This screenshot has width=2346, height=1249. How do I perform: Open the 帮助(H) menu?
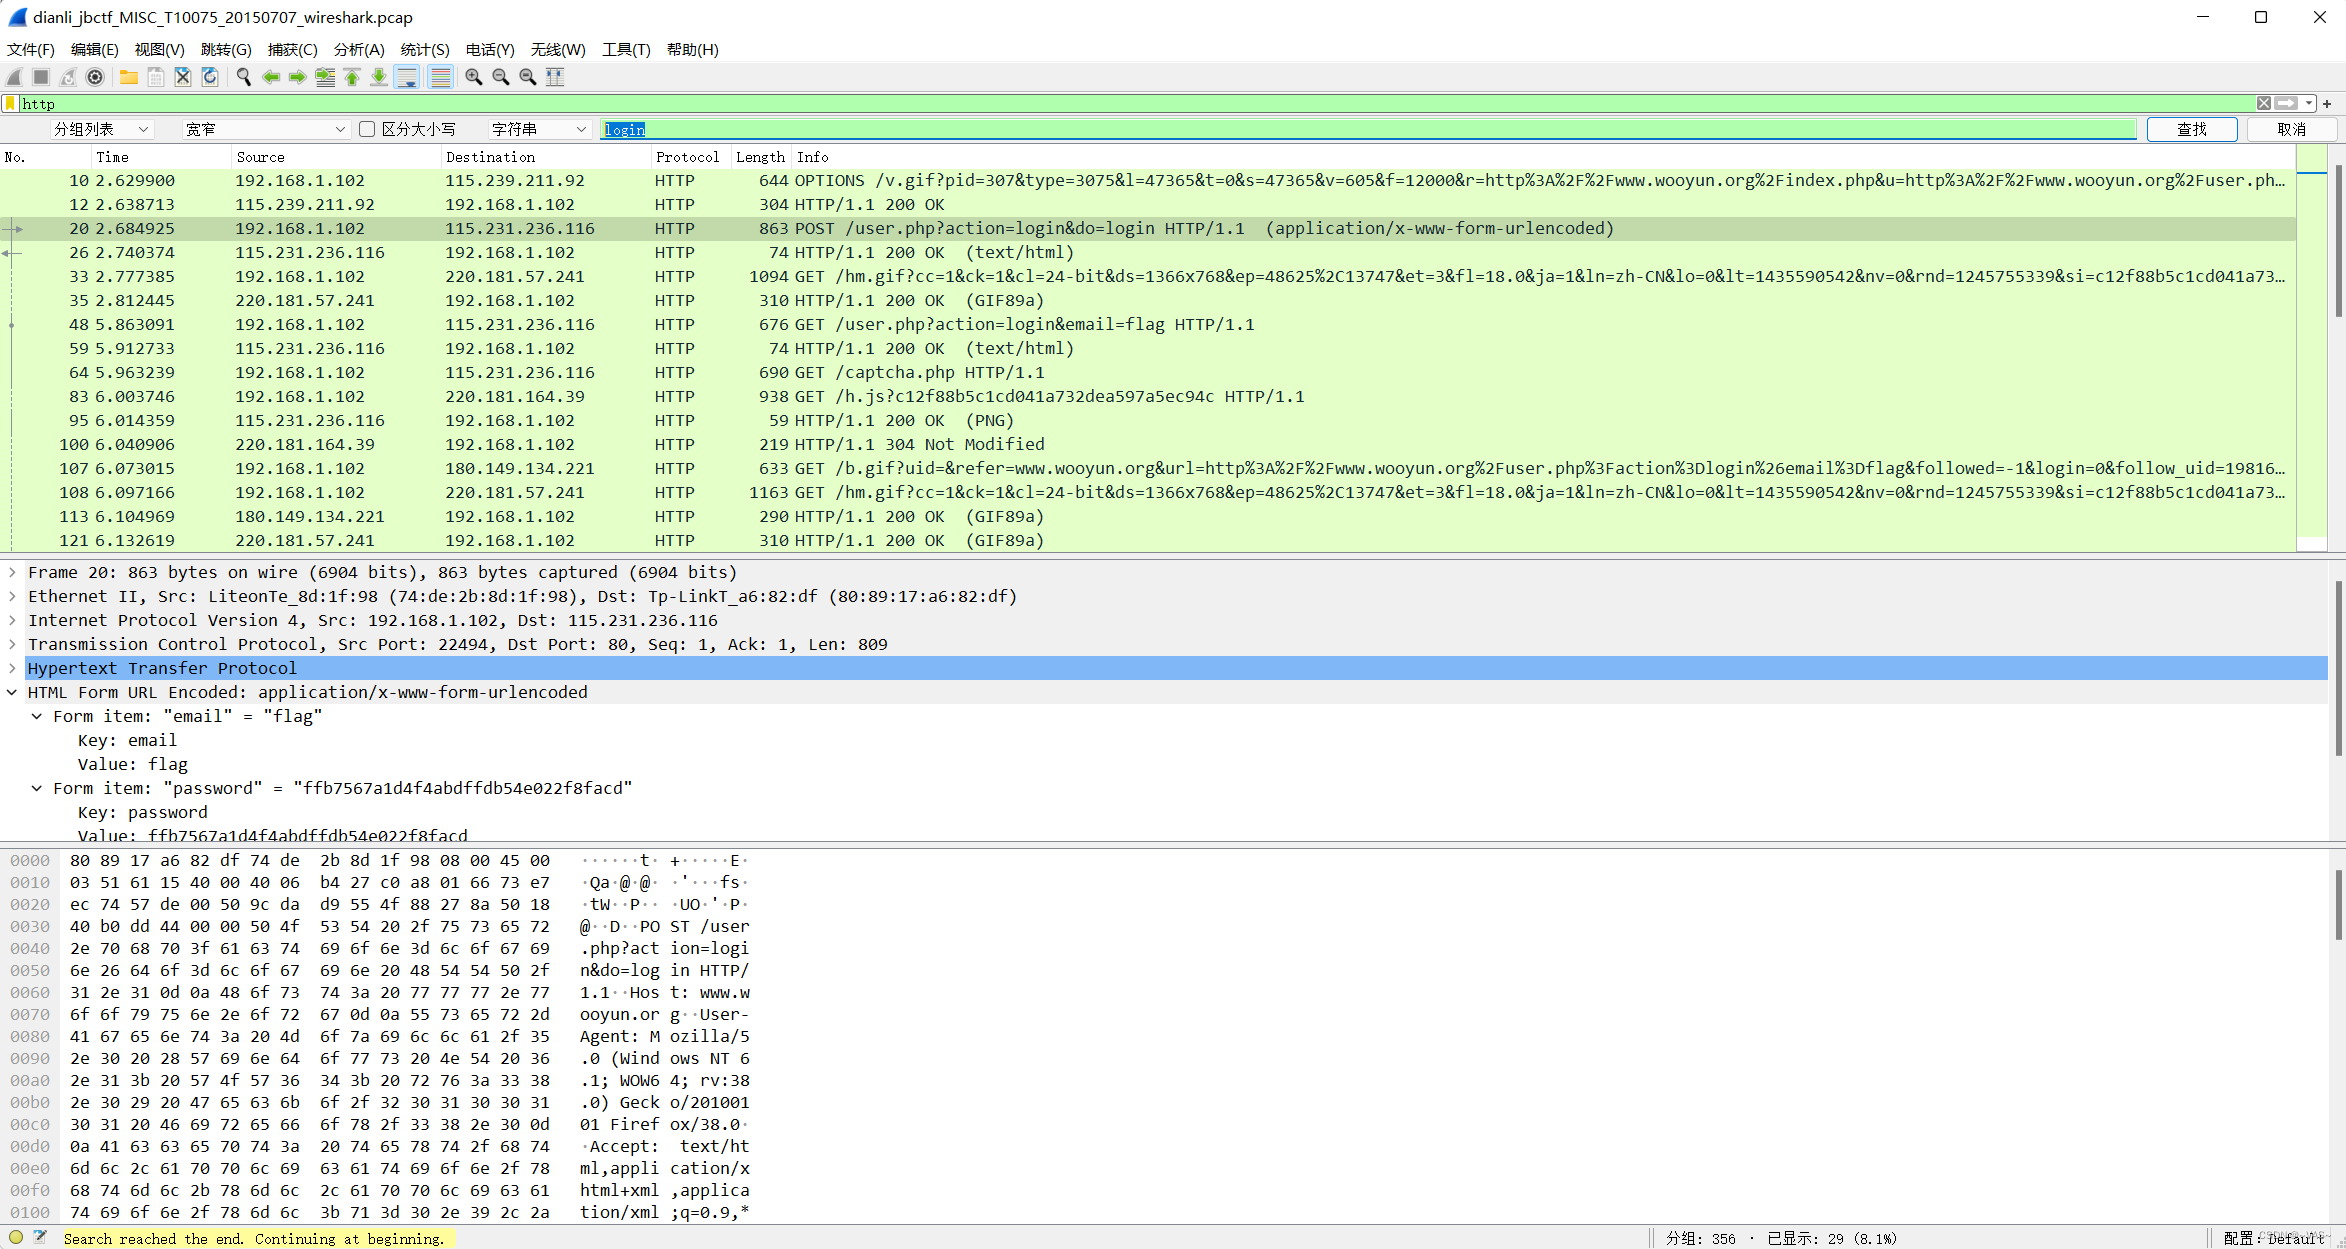click(692, 49)
